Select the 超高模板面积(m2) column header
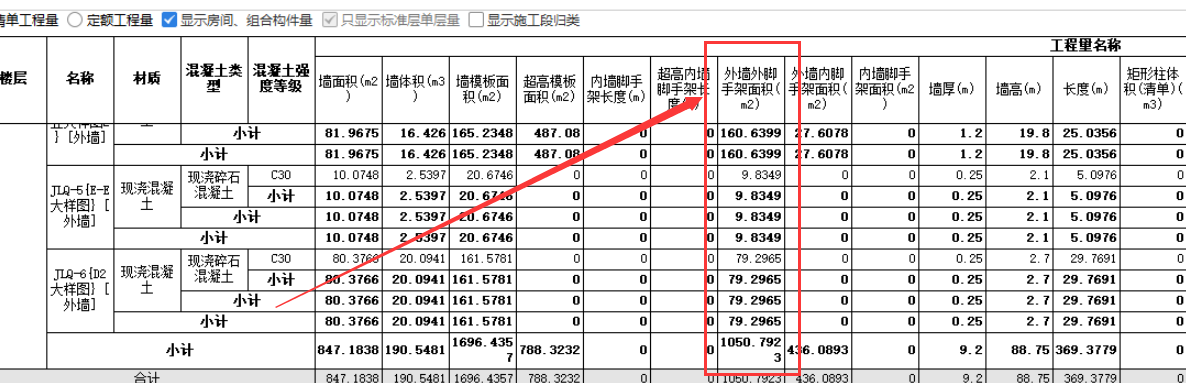The image size is (1186, 383). coord(550,89)
